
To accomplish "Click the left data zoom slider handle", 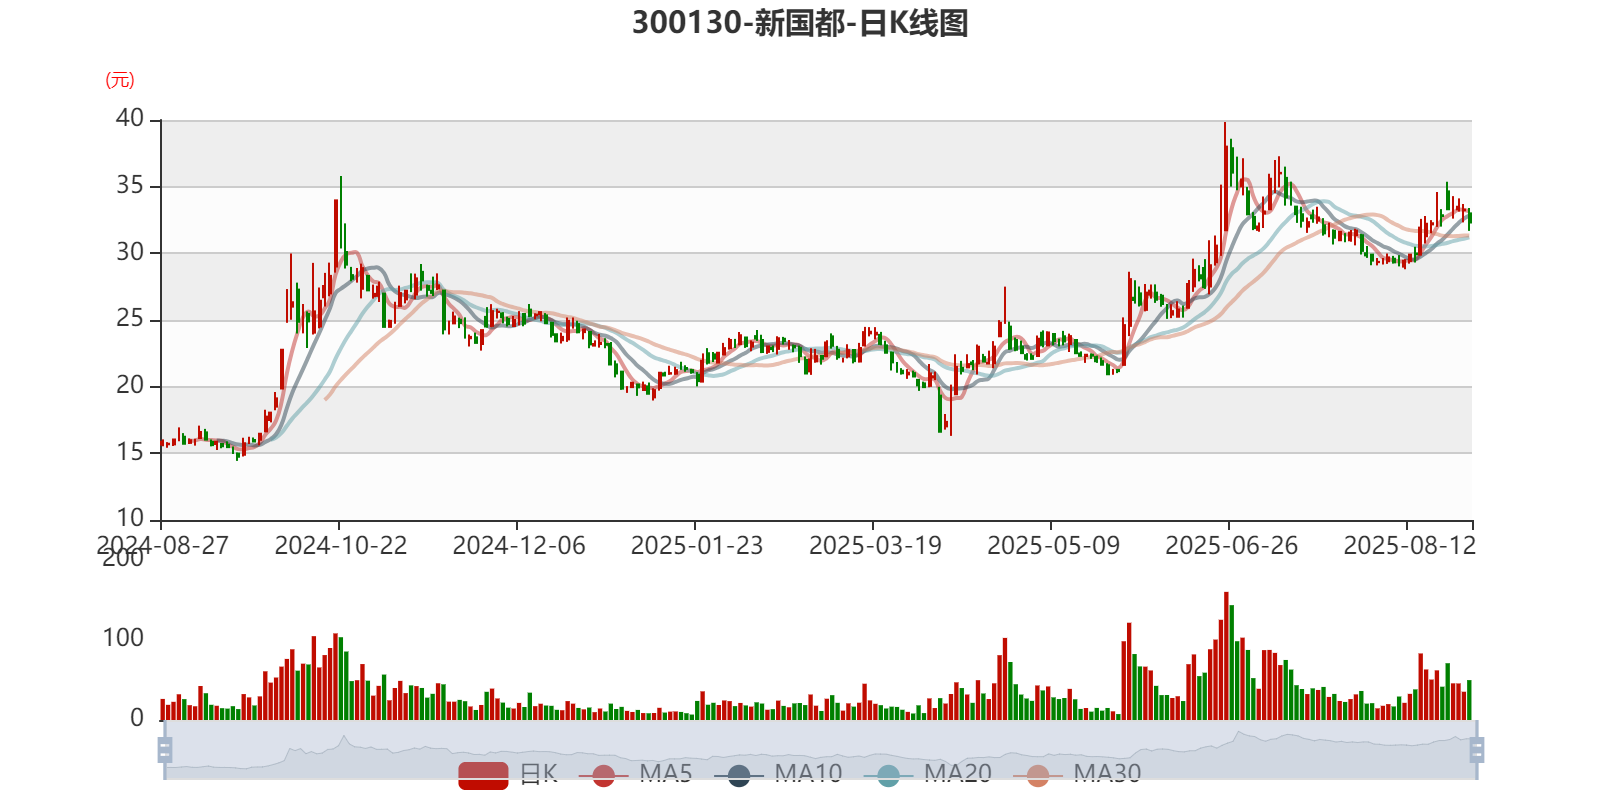I will (165, 750).
